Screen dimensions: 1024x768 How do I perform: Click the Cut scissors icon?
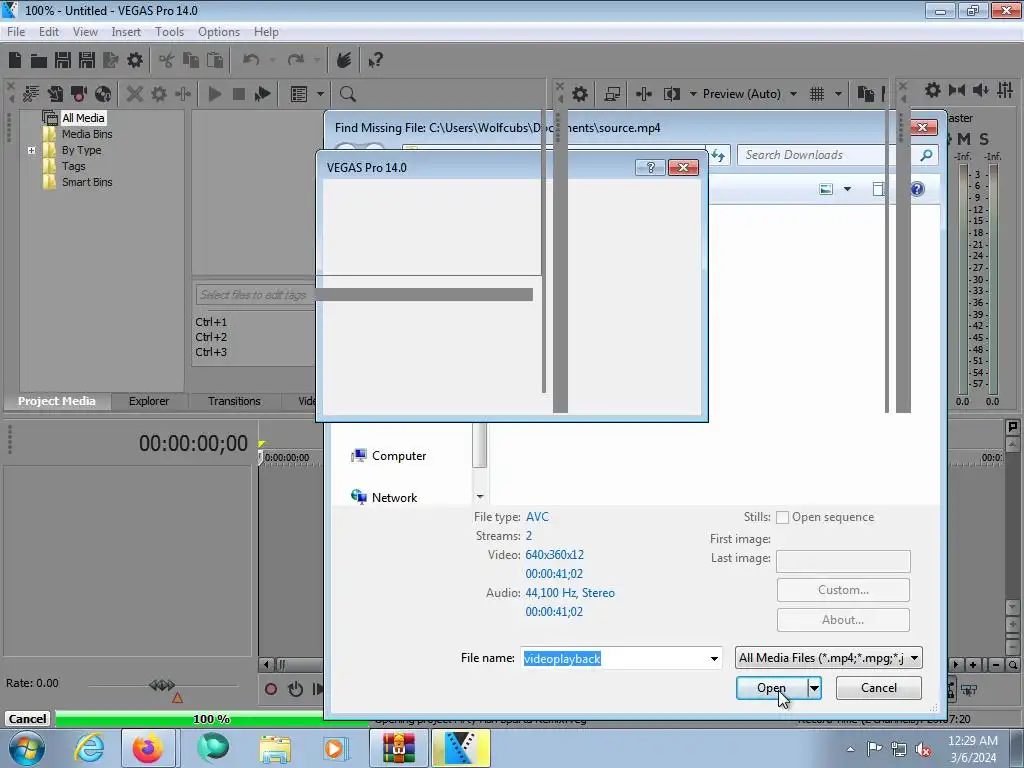click(x=167, y=60)
